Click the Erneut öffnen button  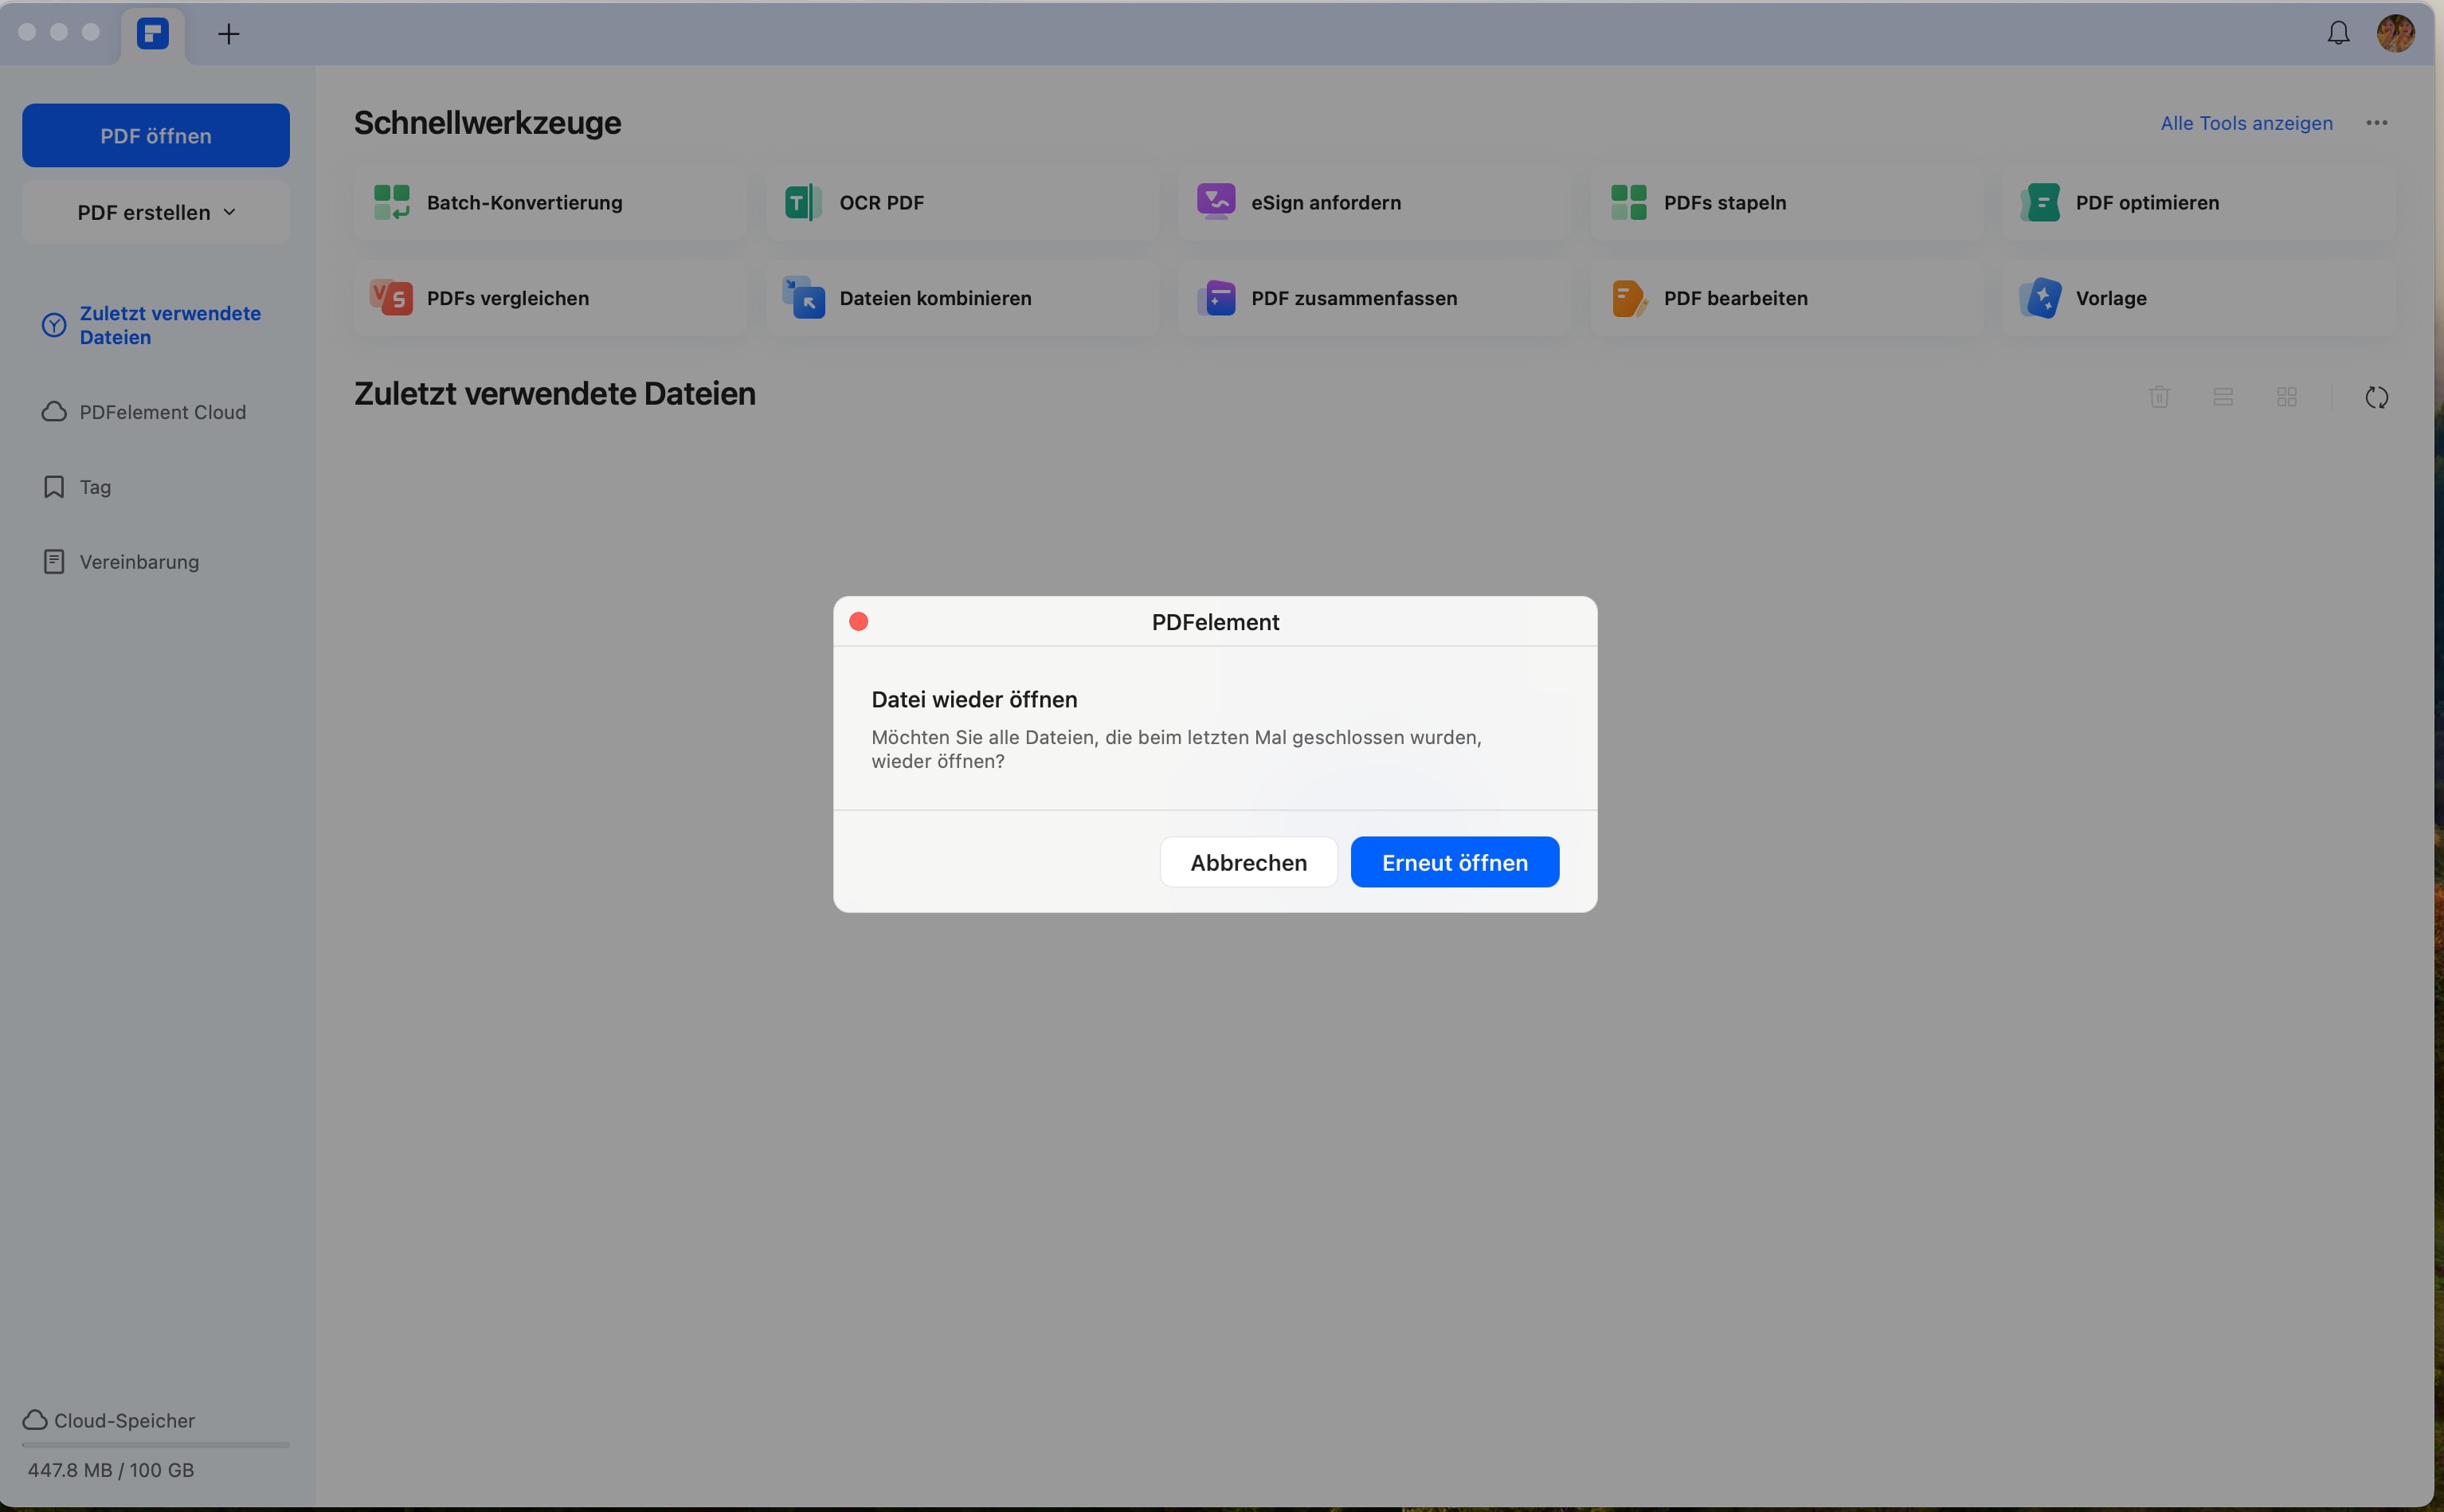point(1454,862)
